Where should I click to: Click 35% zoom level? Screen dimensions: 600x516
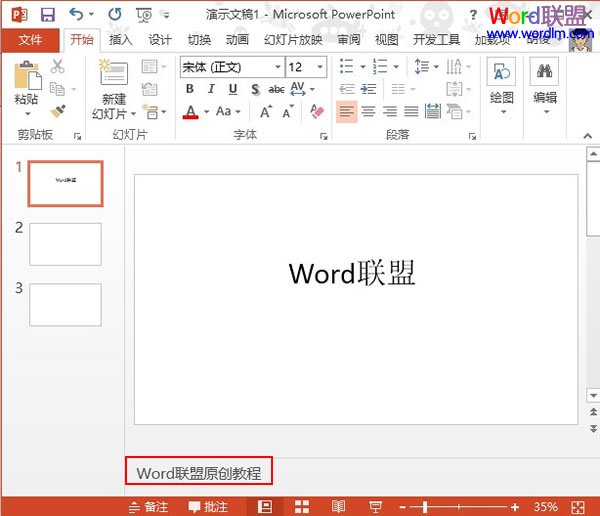[546, 507]
